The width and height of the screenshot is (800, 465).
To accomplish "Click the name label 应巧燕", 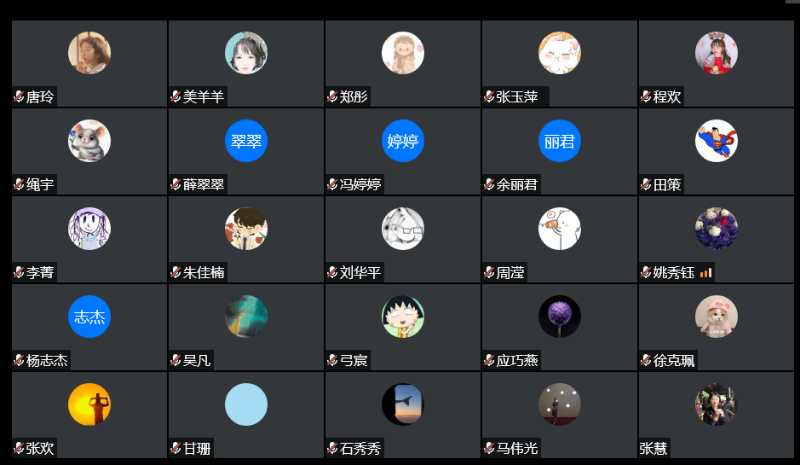I will pos(517,360).
